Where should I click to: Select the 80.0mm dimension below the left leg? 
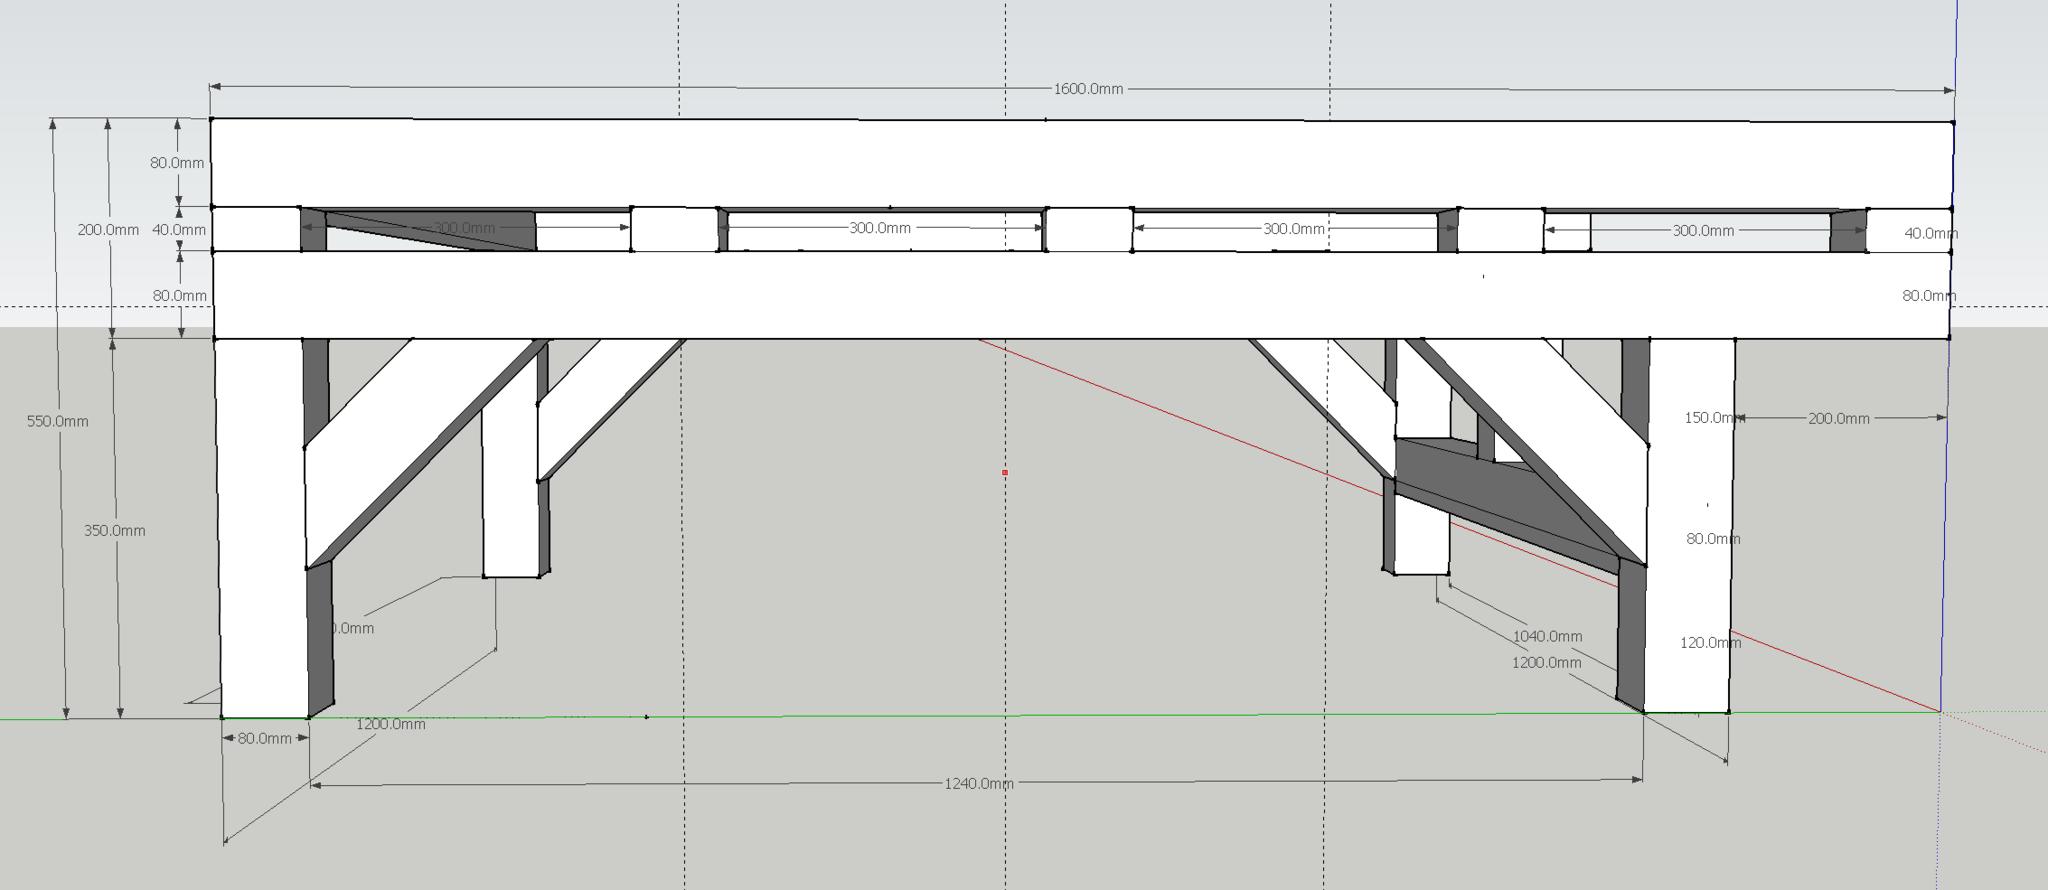coord(264,739)
